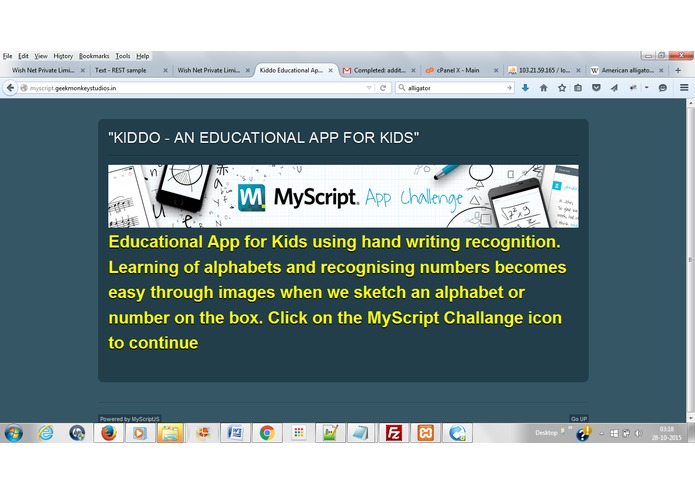
Task: Open the help question mark tray icon
Action: click(x=583, y=434)
